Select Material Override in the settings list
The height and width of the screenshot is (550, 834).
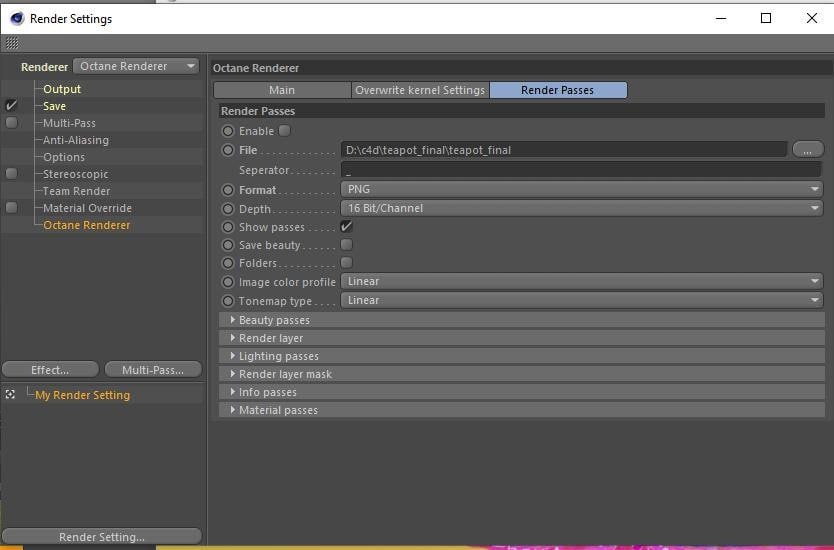[87, 208]
